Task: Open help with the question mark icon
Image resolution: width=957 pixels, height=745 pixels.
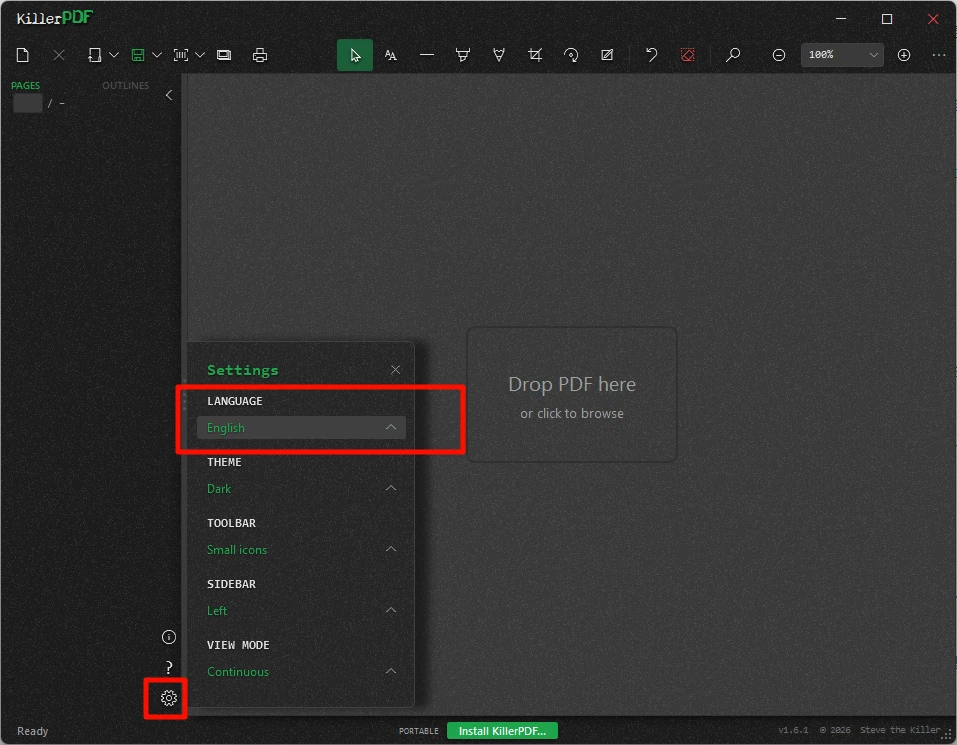Action: pyautogui.click(x=168, y=668)
